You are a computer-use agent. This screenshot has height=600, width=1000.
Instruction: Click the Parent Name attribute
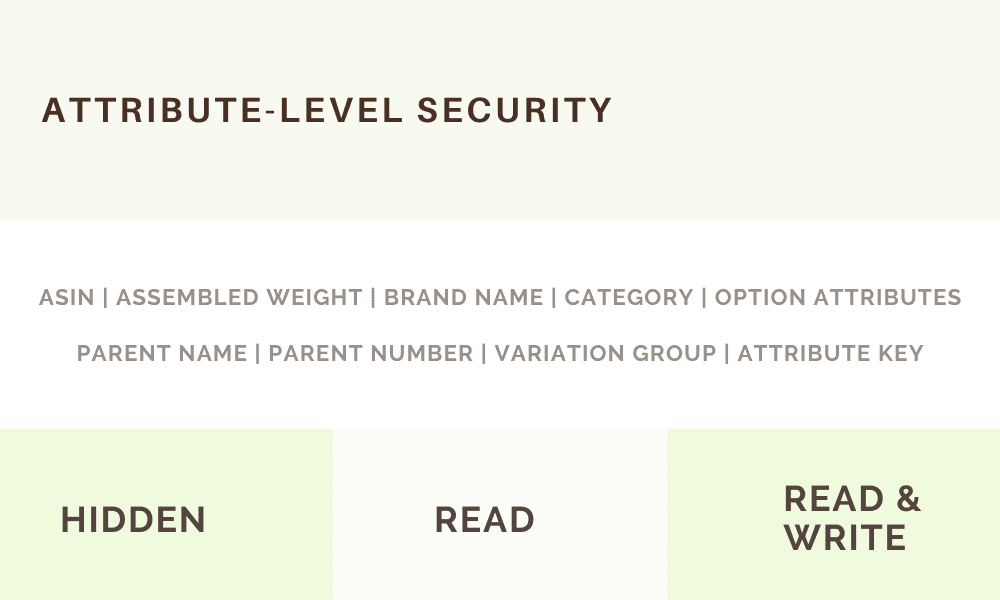point(162,353)
